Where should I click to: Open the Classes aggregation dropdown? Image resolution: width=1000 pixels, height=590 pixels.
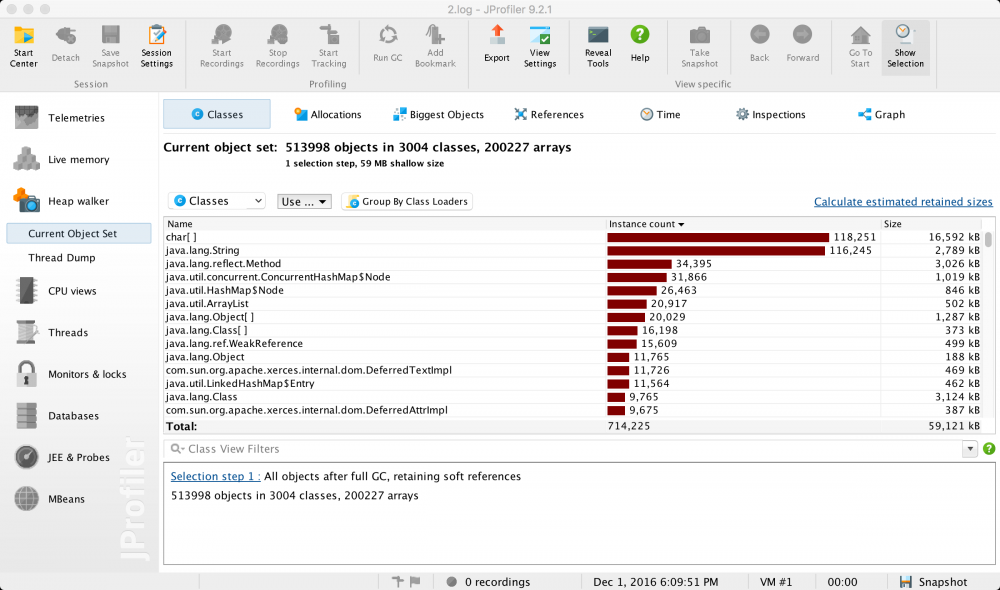pyautogui.click(x=217, y=201)
